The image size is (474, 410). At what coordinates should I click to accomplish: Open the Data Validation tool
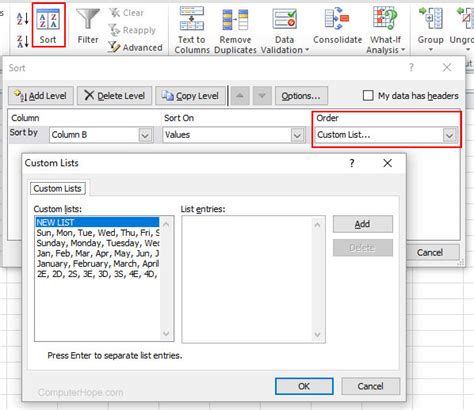(284, 30)
